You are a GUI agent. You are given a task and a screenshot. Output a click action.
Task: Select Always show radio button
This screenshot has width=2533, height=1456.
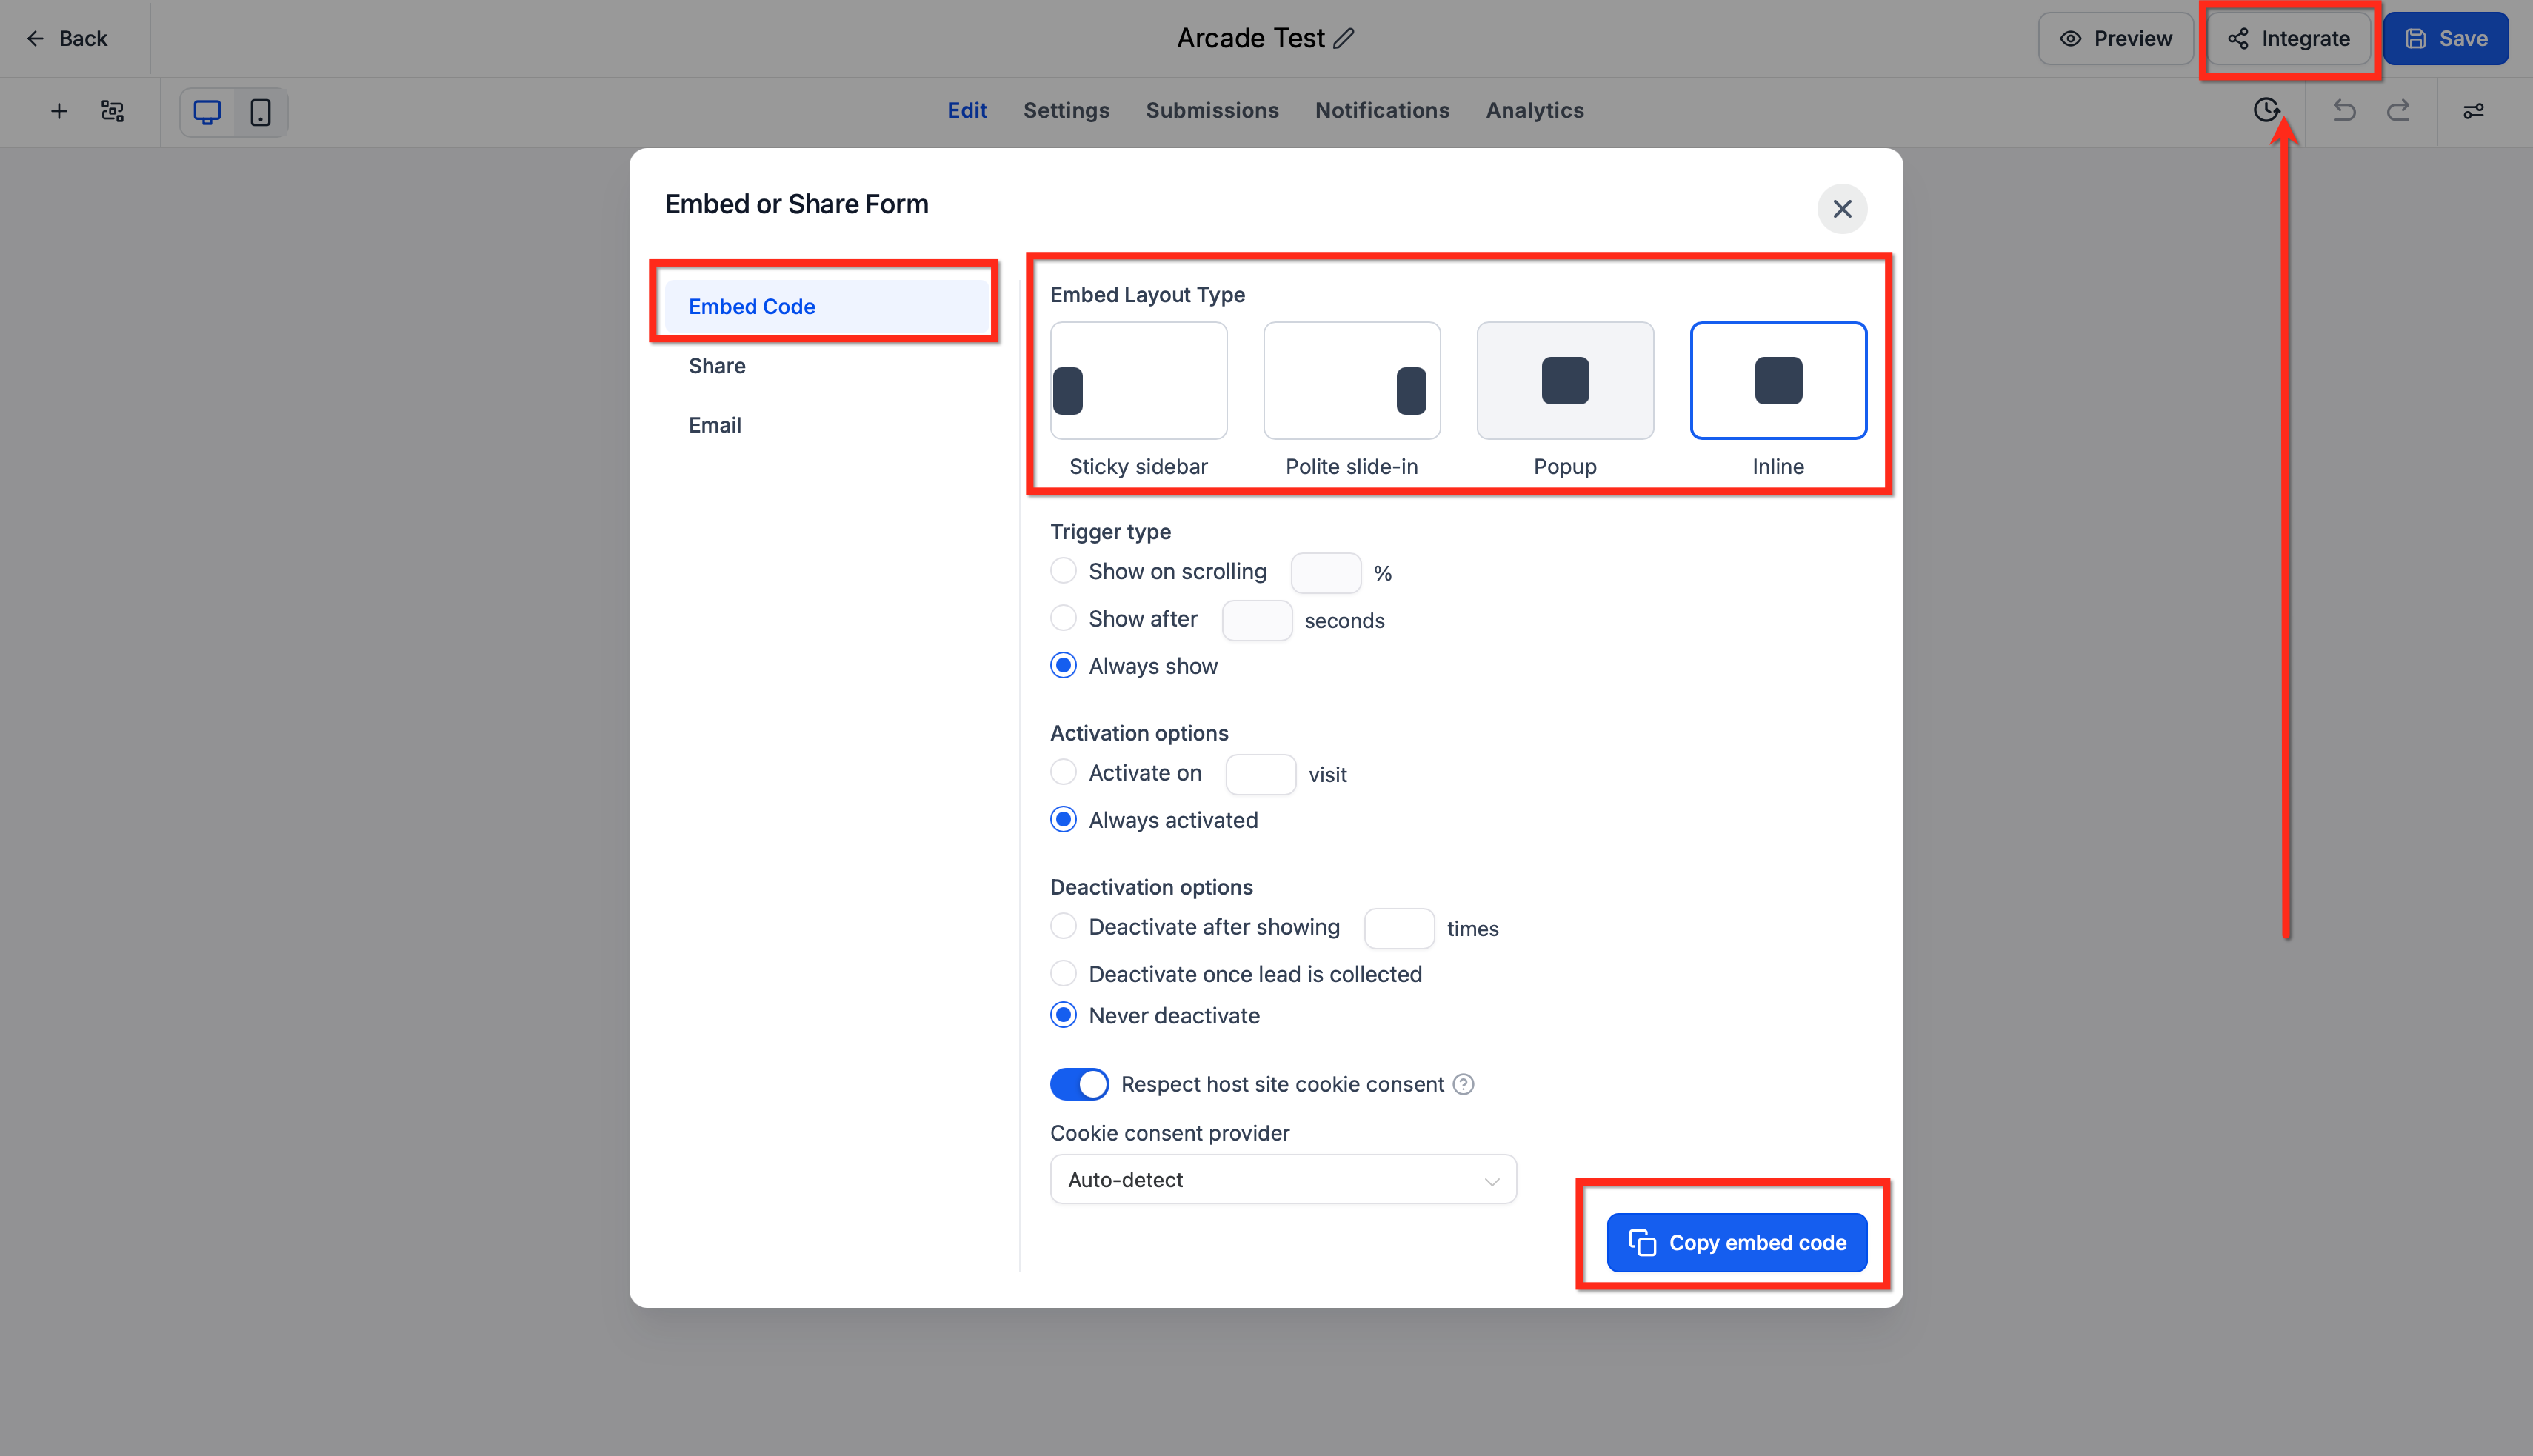coord(1063,666)
